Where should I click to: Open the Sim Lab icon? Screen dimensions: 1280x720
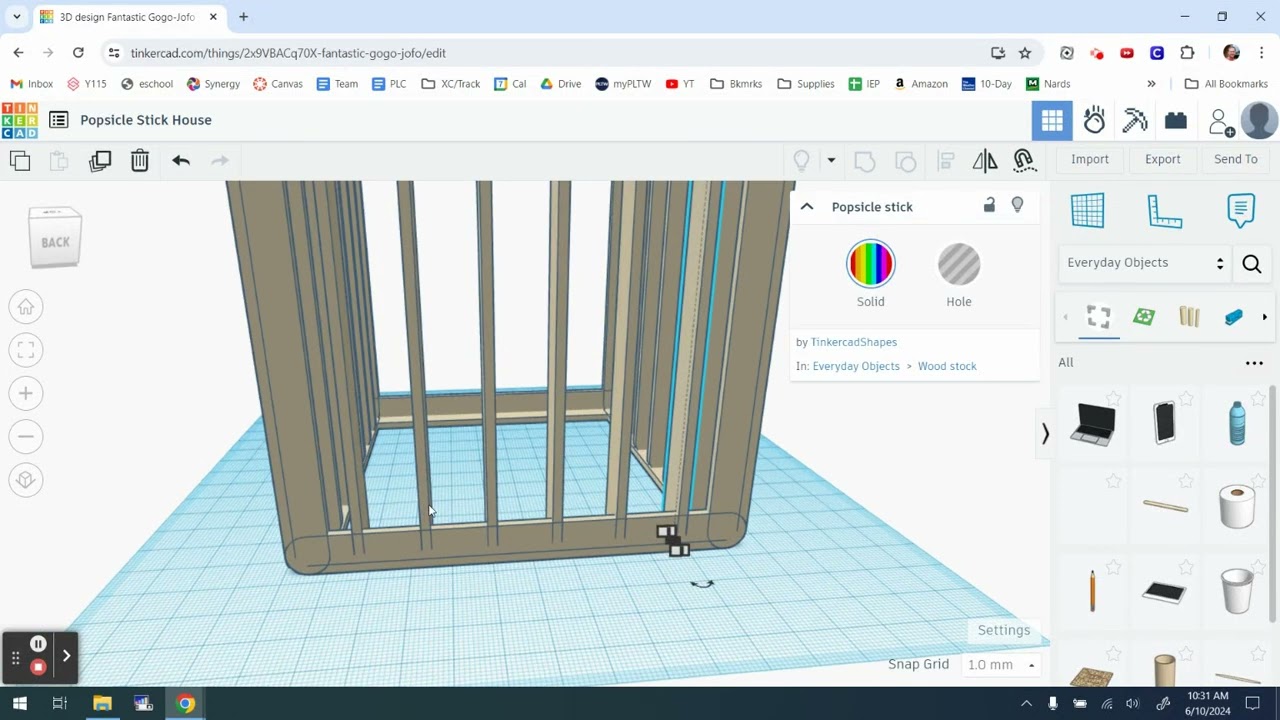click(1095, 121)
